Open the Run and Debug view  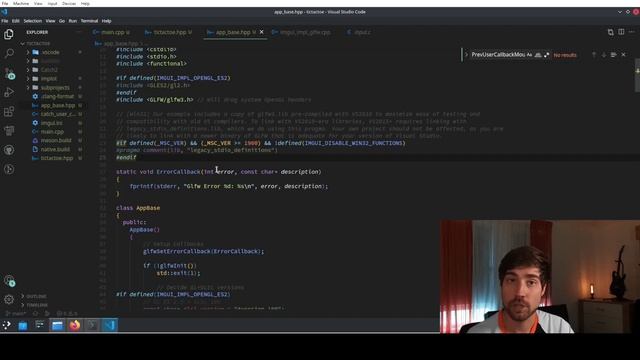point(9,92)
